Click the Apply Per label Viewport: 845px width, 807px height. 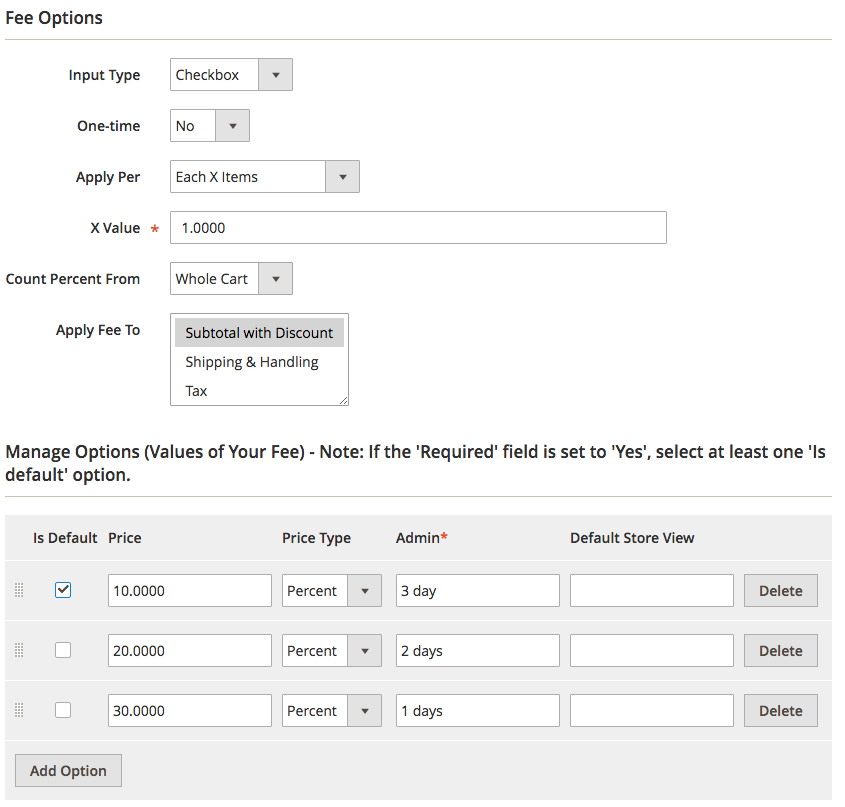tap(108, 177)
